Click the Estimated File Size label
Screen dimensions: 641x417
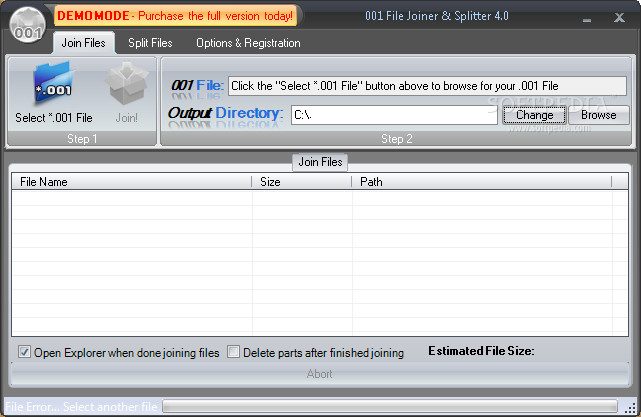[481, 351]
